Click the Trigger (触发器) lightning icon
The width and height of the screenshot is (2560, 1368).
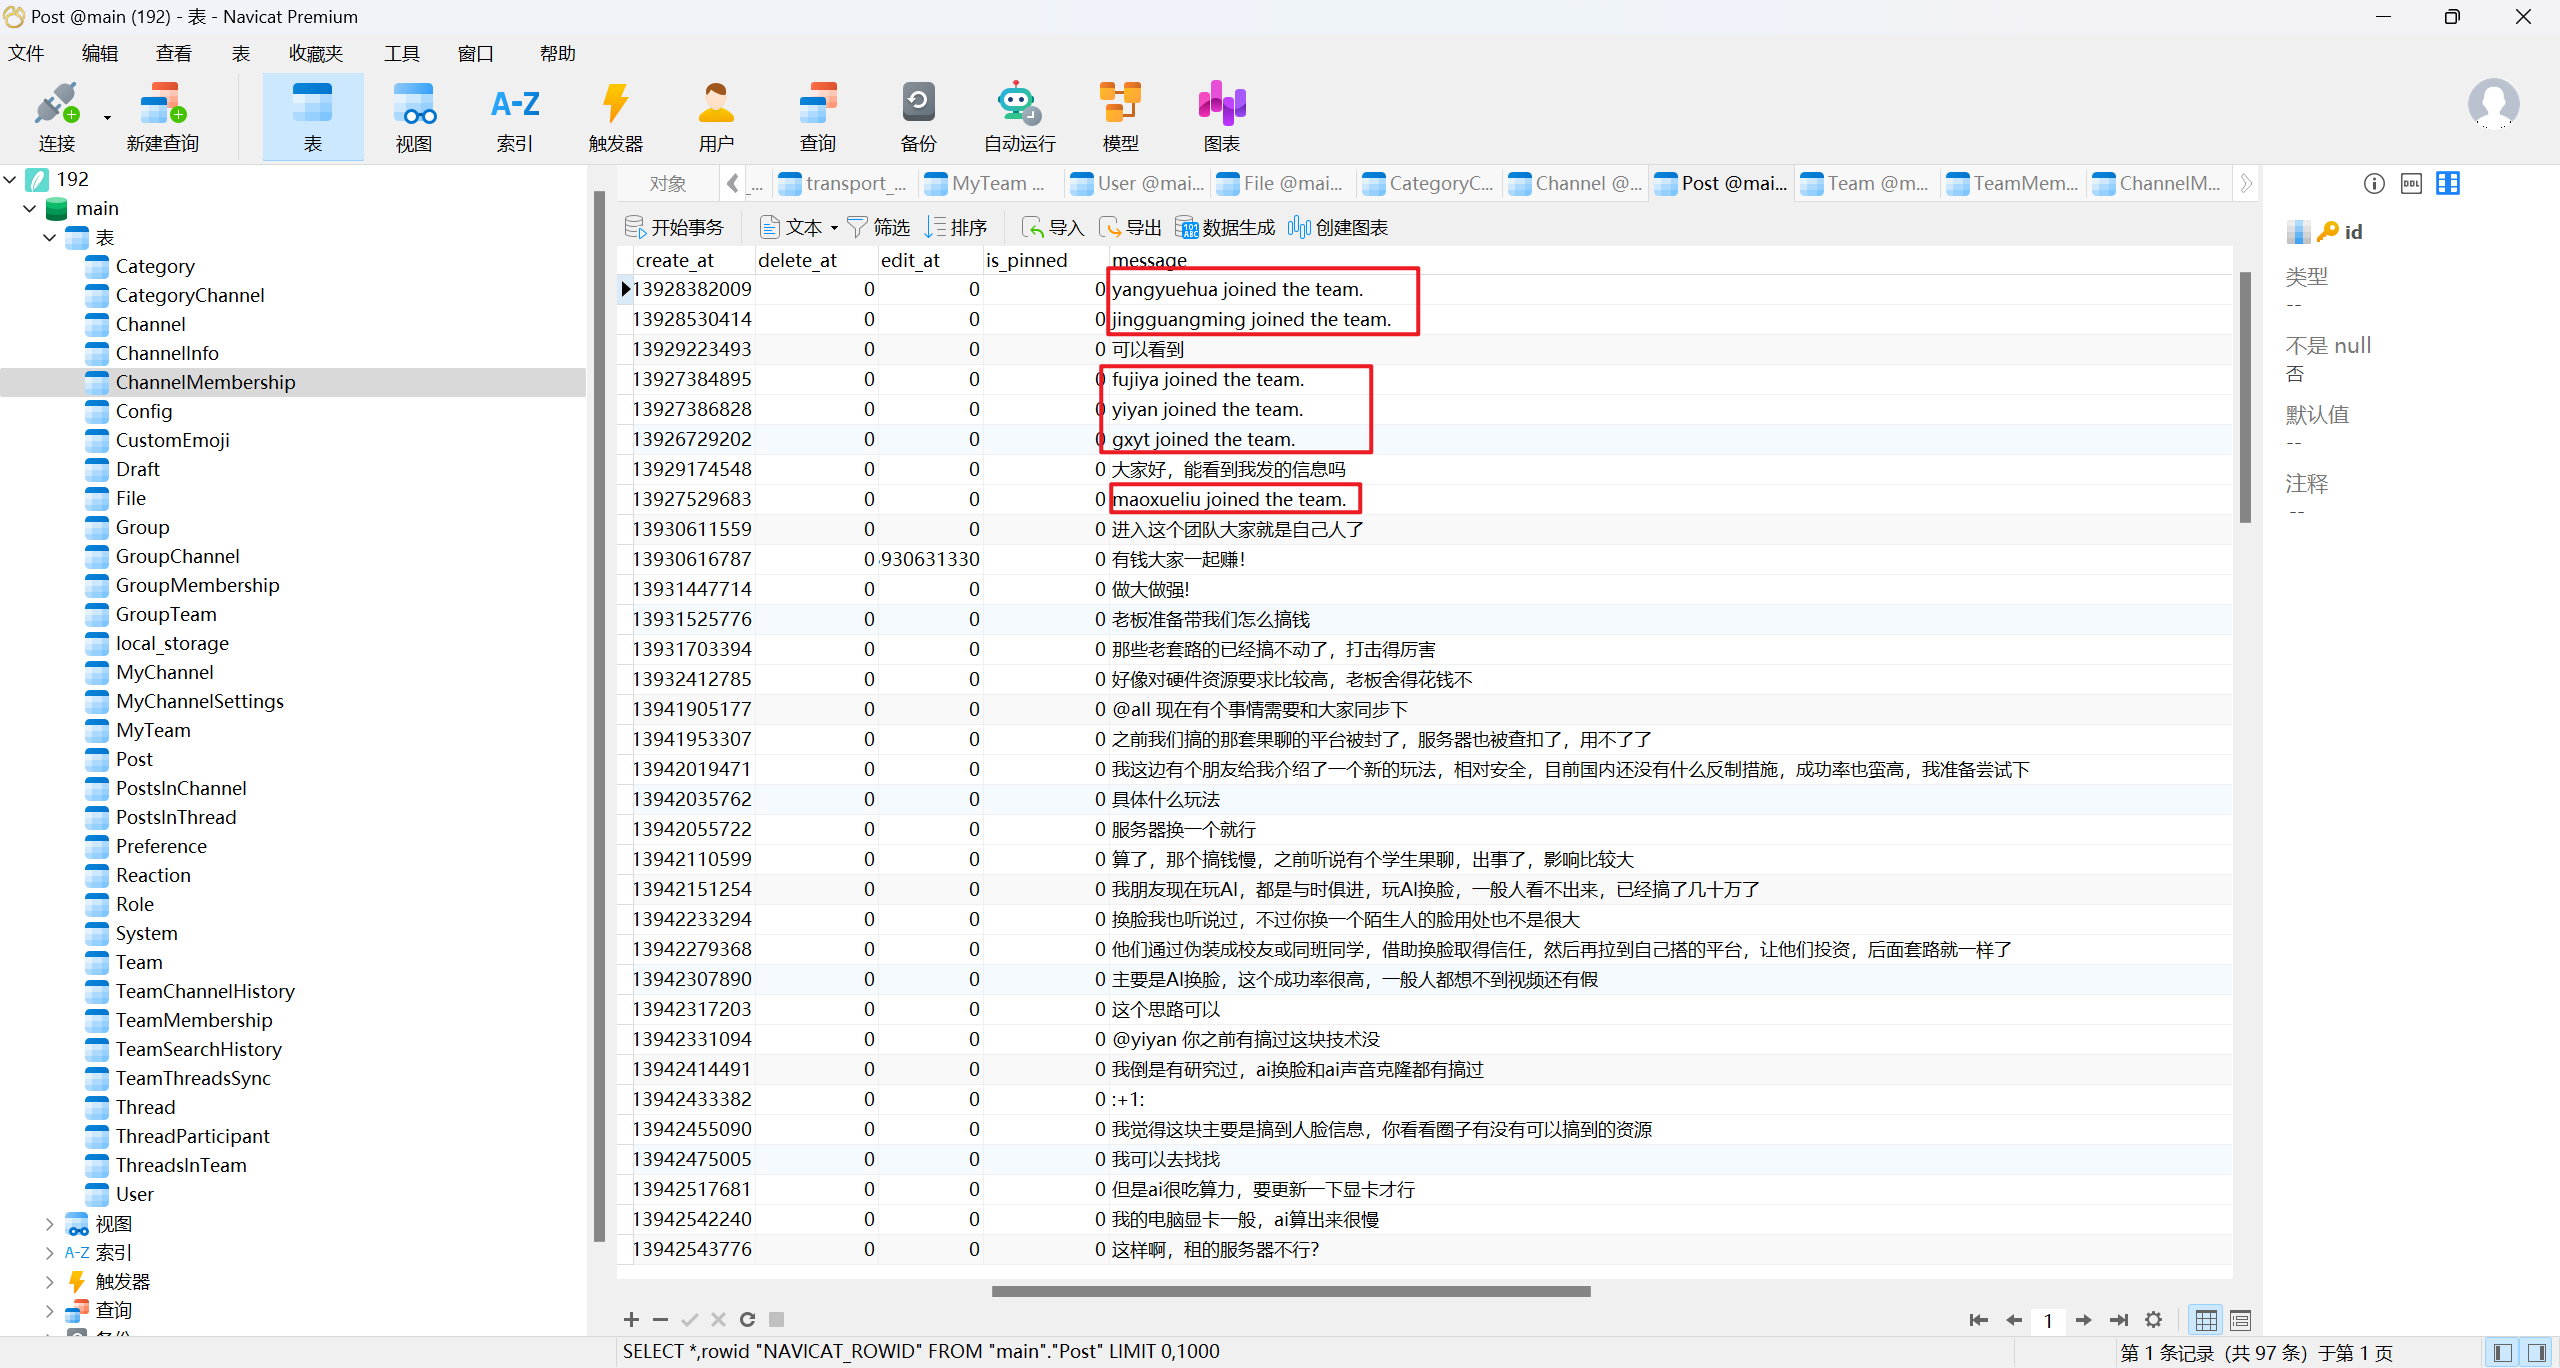click(x=615, y=105)
